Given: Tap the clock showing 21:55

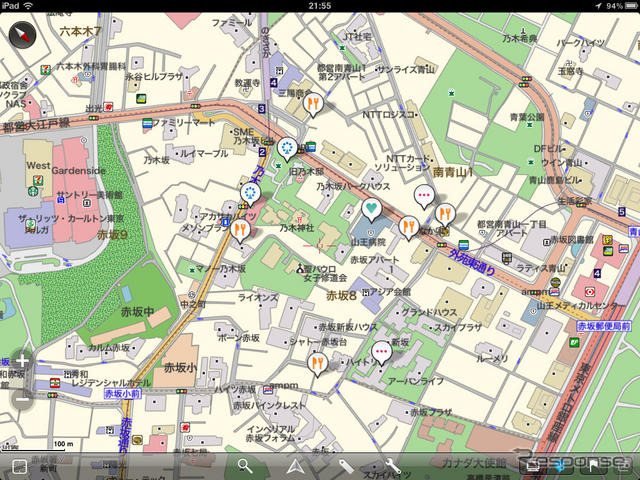Looking at the screenshot, I should (320, 6).
